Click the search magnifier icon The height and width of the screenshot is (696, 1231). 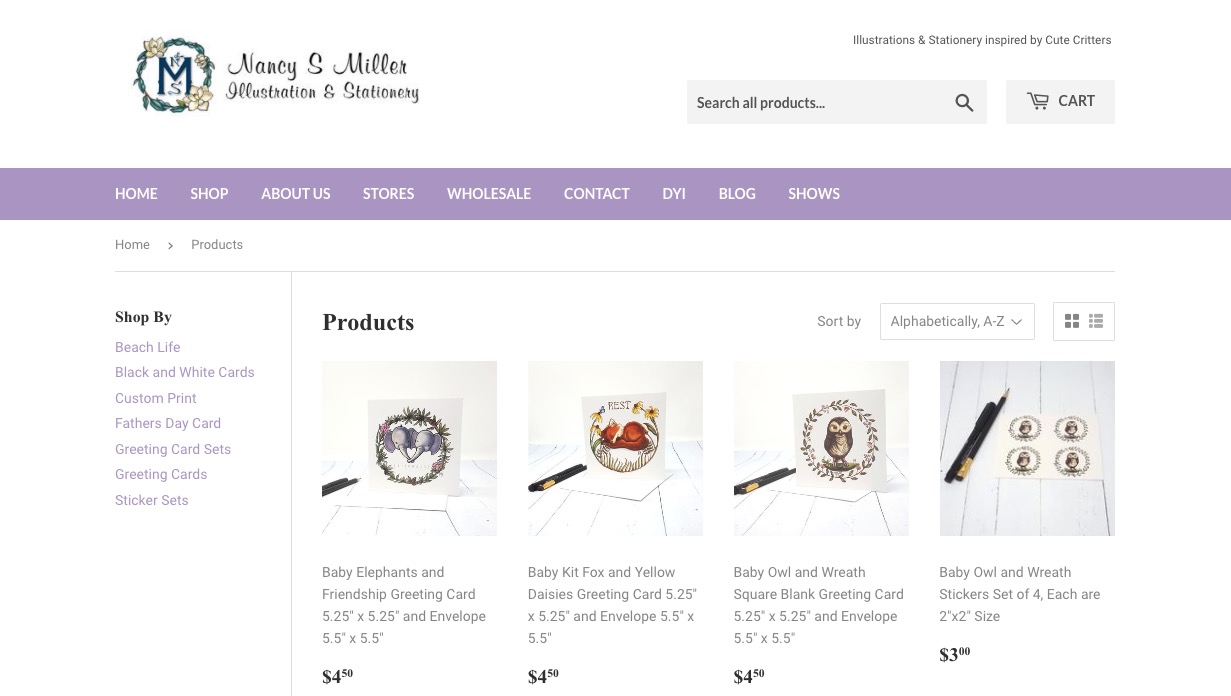[x=964, y=102]
